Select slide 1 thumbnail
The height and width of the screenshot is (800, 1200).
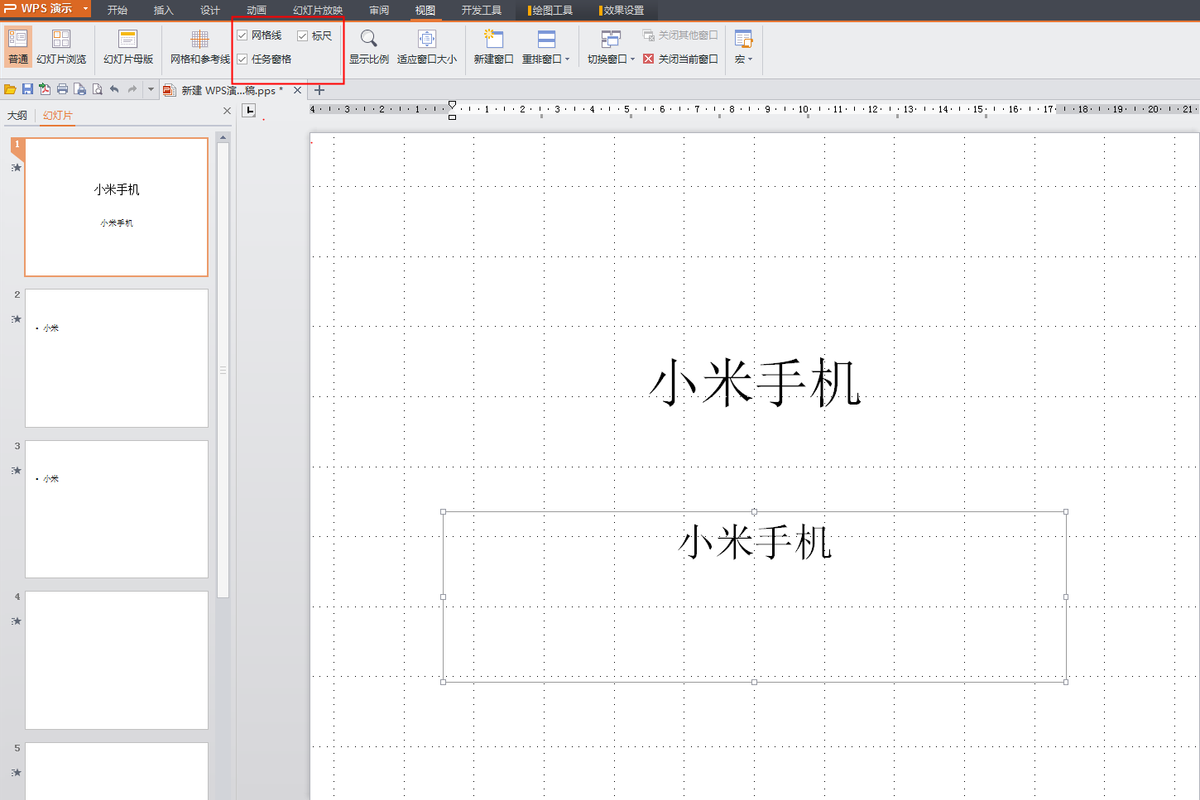point(116,207)
